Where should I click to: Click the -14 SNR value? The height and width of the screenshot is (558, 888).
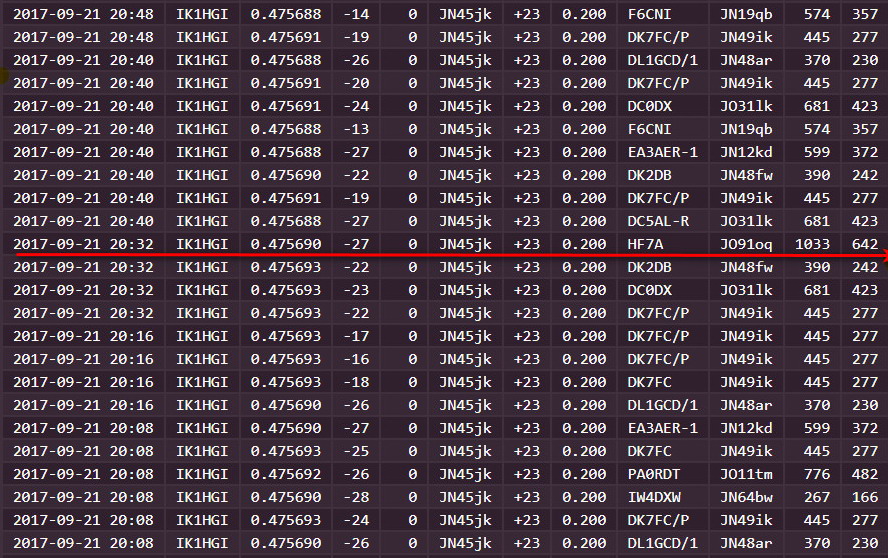pyautogui.click(x=356, y=14)
